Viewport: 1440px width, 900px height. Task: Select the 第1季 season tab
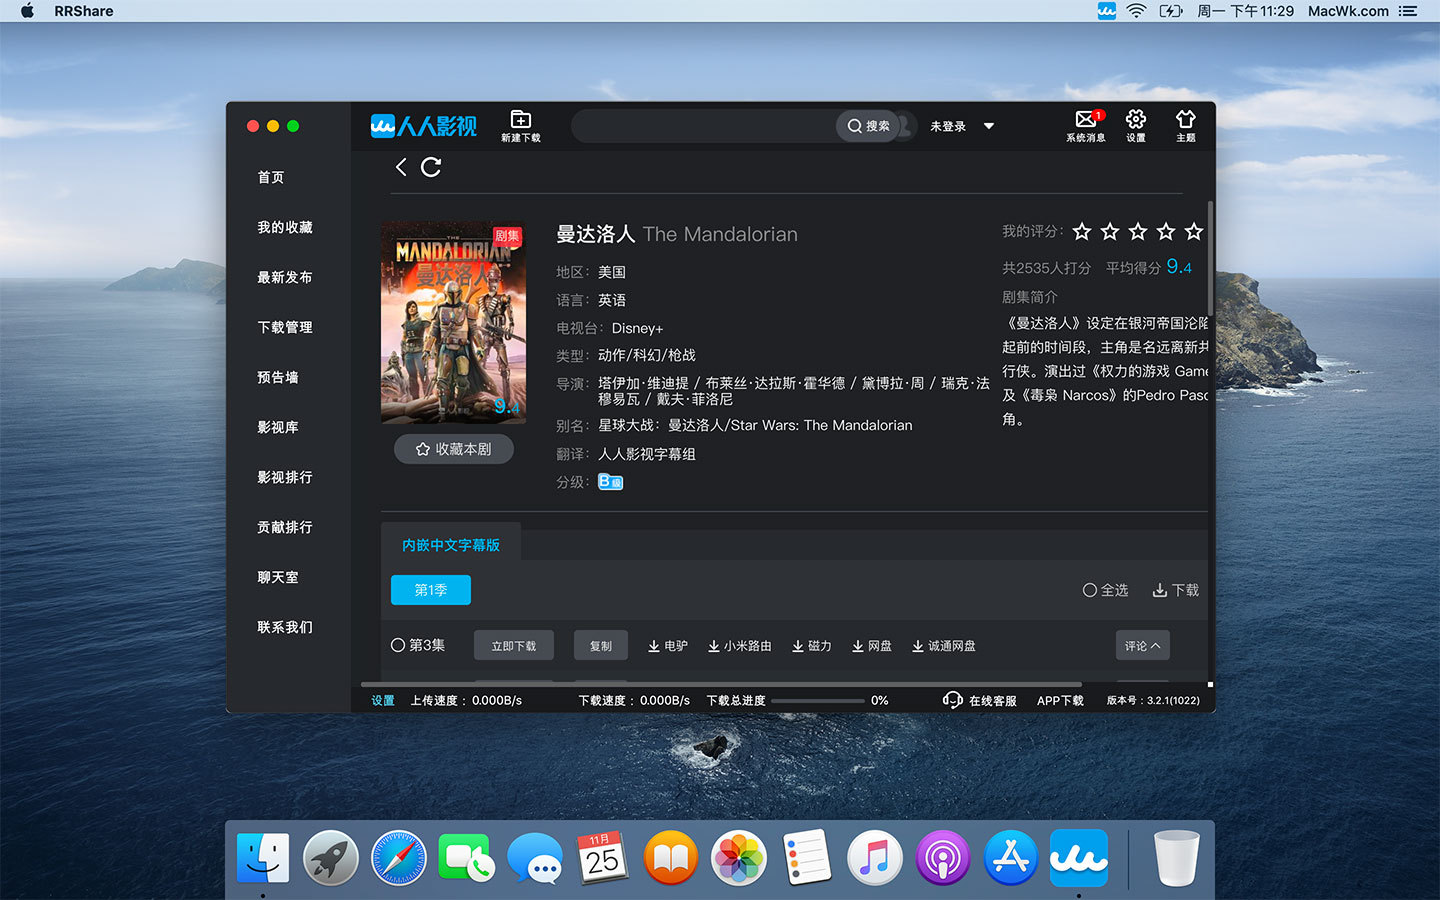[x=431, y=590]
